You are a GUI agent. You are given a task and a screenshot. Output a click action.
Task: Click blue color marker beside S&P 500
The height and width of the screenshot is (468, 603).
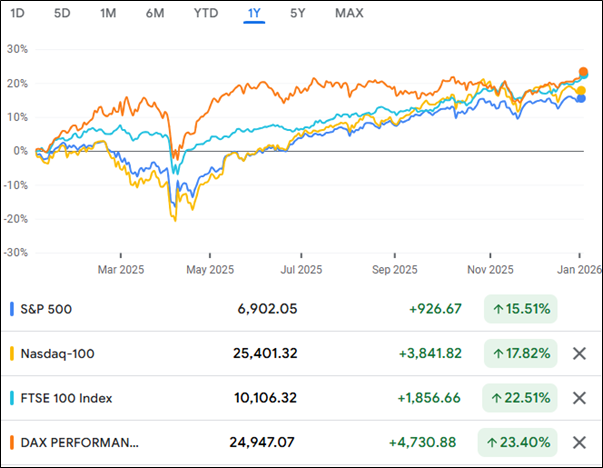coord(10,309)
